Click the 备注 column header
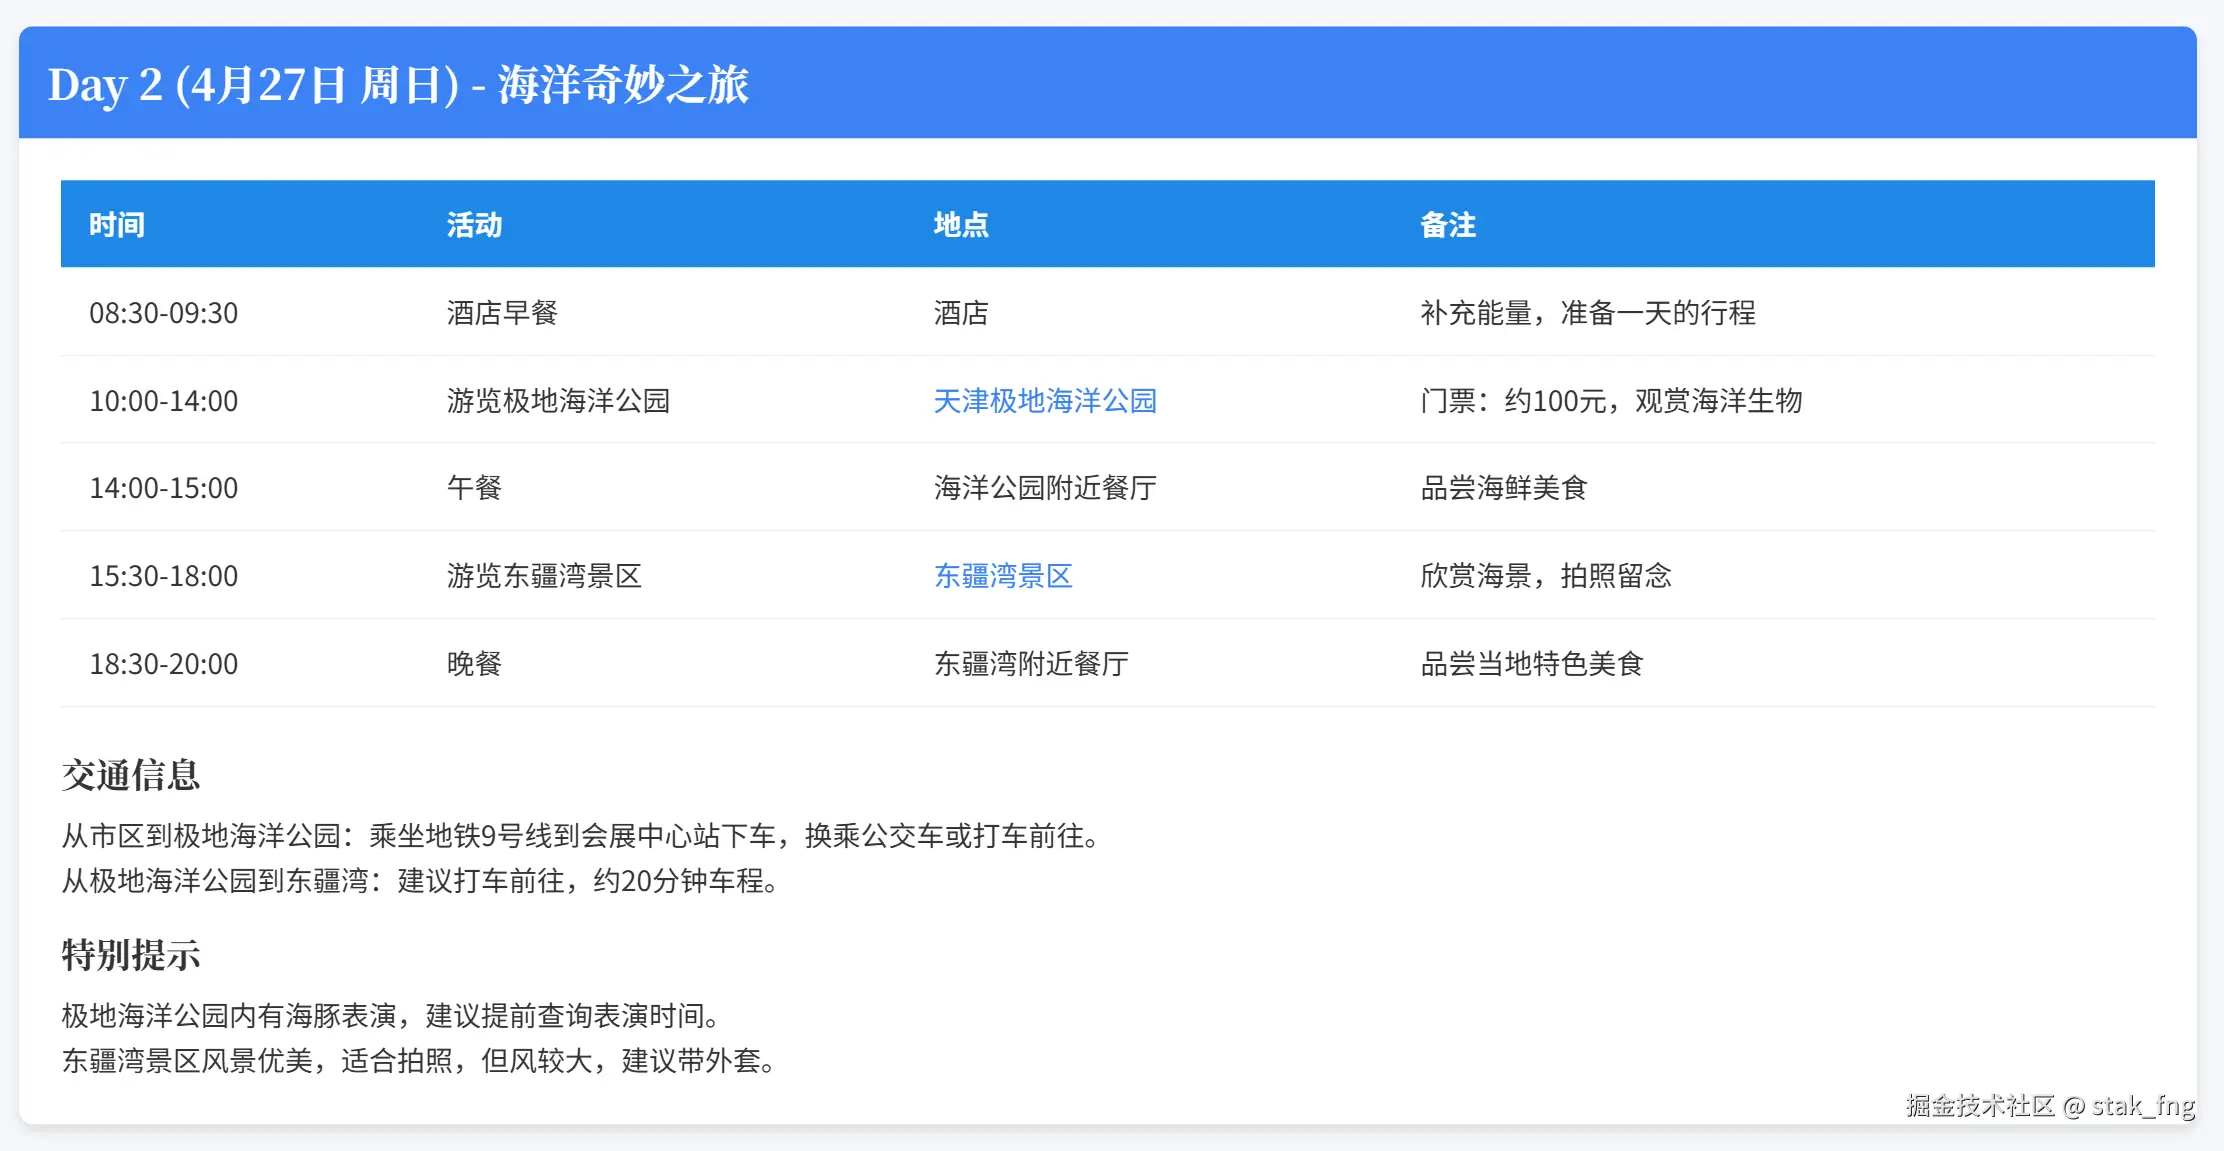The image size is (2224, 1151). pyautogui.click(x=1447, y=225)
